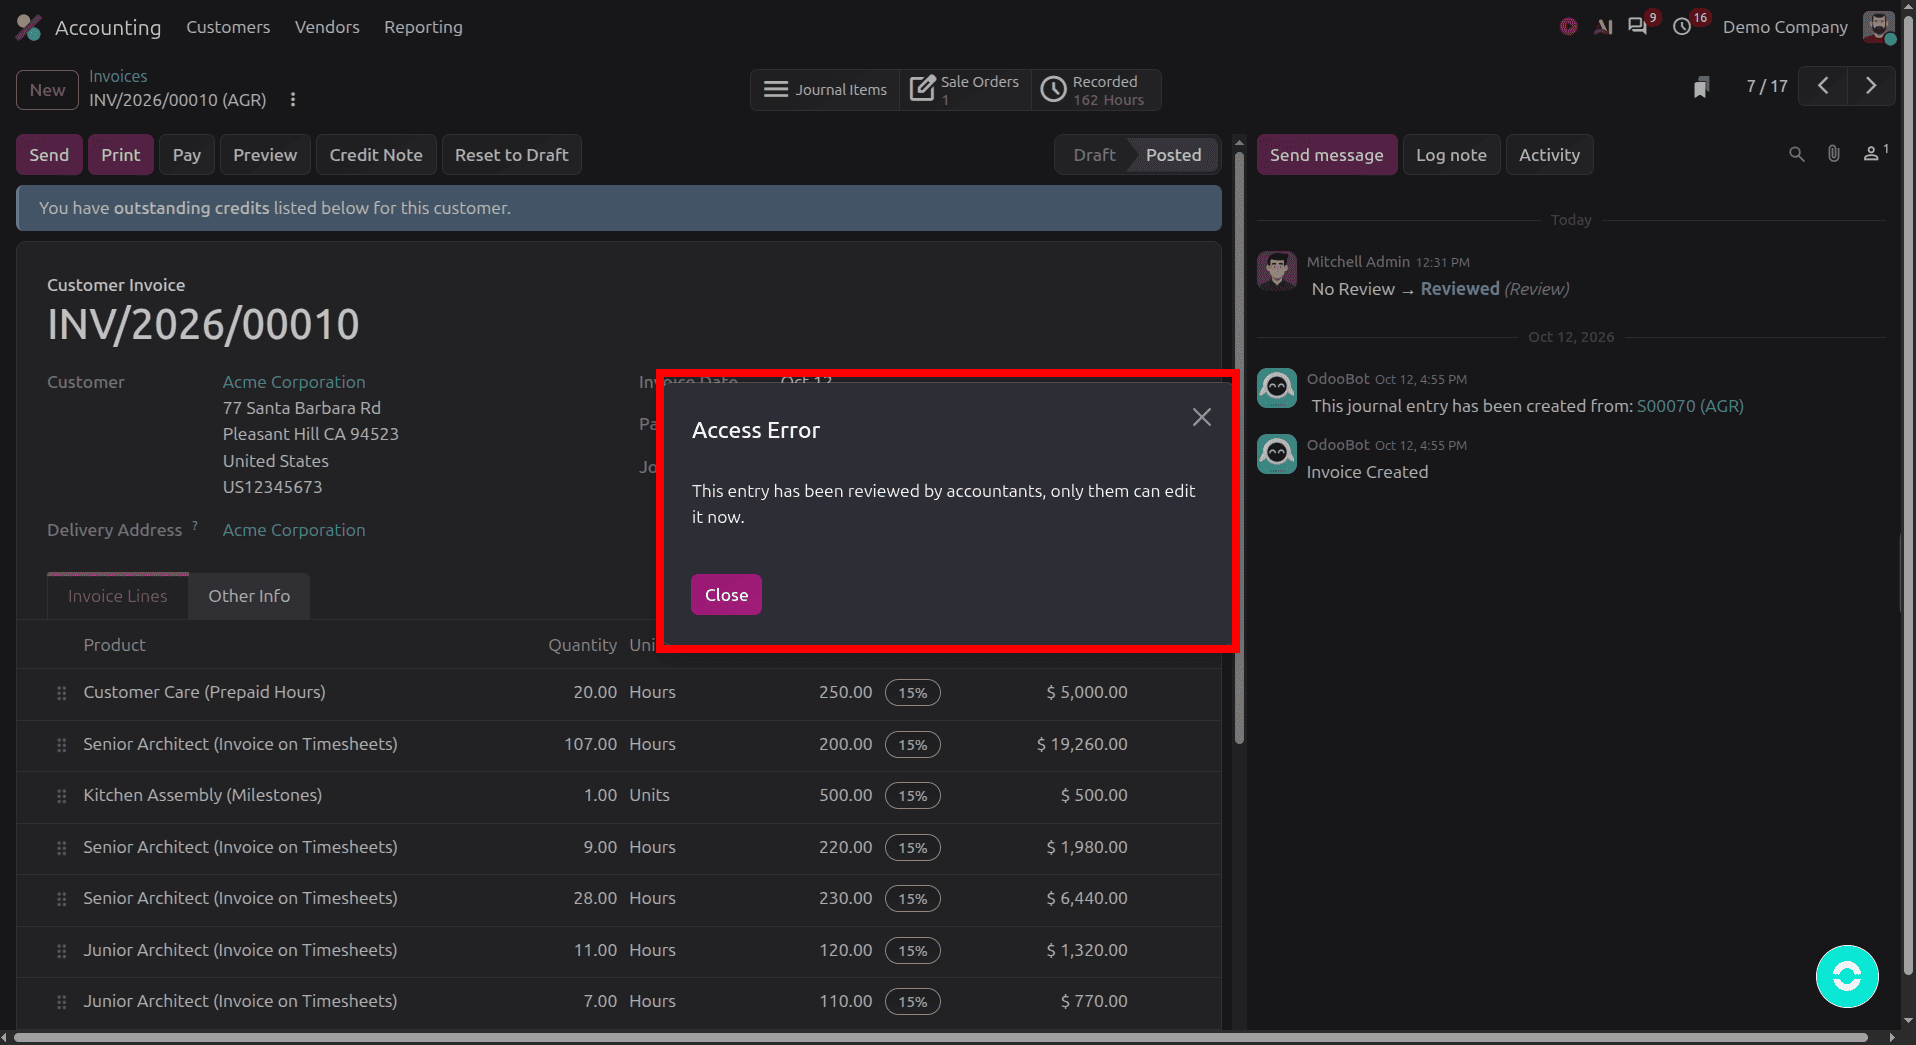The height and width of the screenshot is (1045, 1916).
Task: Click the purple Close button
Action: [x=726, y=595]
